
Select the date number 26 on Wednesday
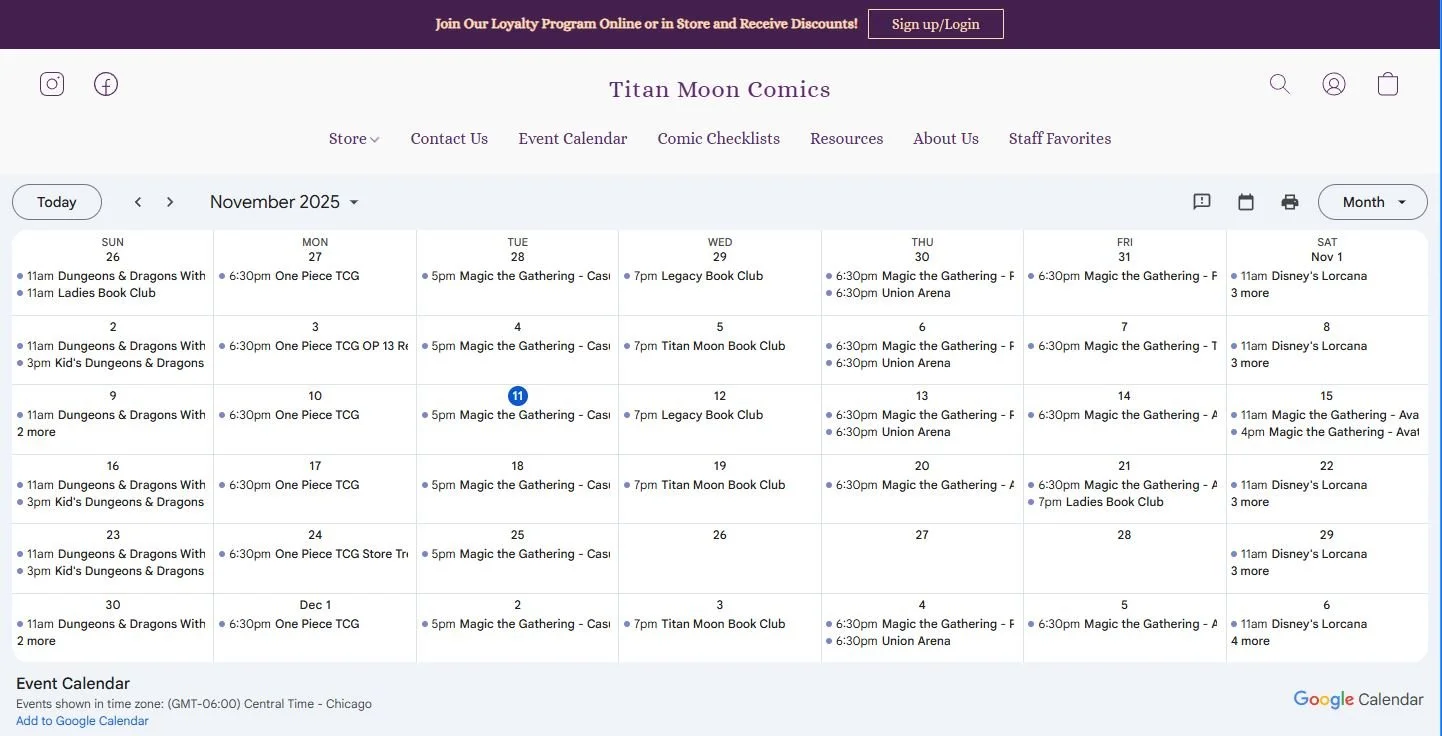[720, 535]
